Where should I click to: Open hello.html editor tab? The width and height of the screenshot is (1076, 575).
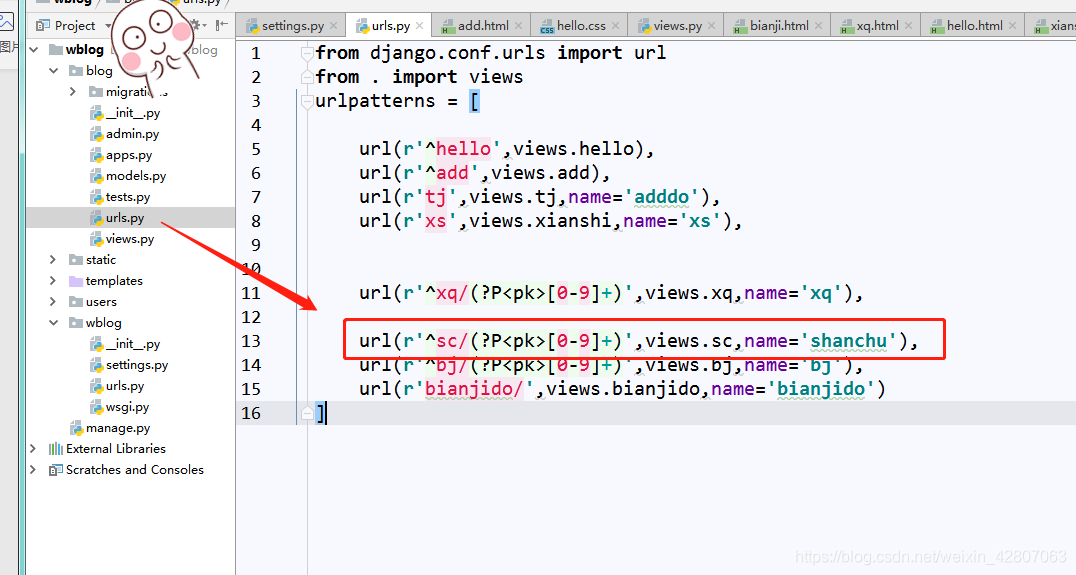974,26
